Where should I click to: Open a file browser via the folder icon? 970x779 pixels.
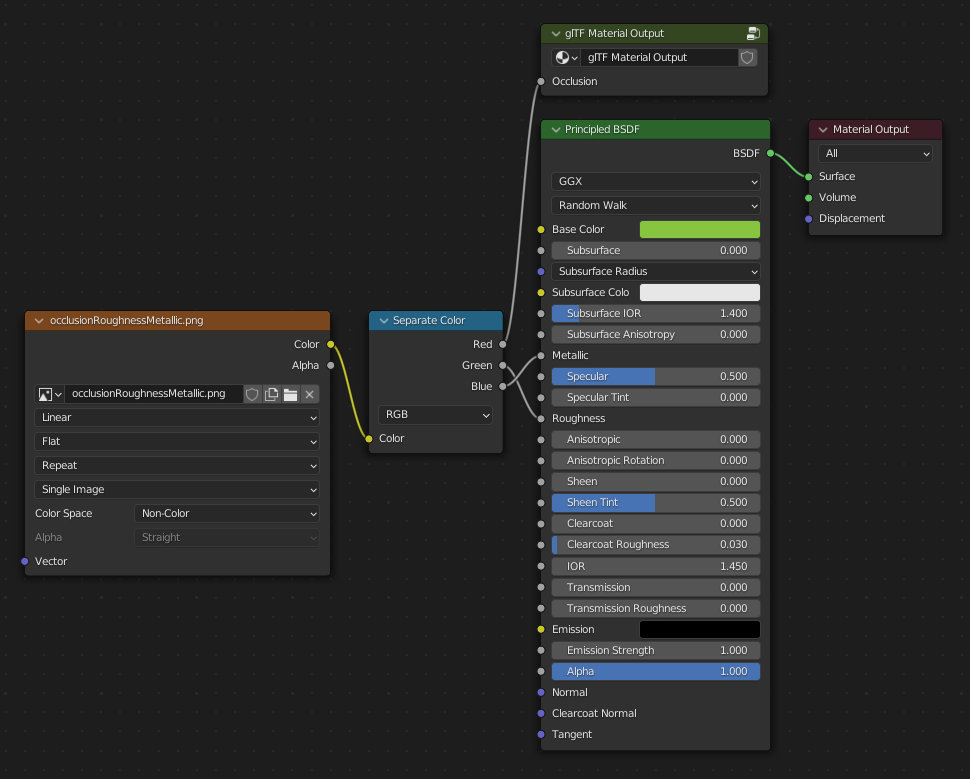tap(290, 394)
